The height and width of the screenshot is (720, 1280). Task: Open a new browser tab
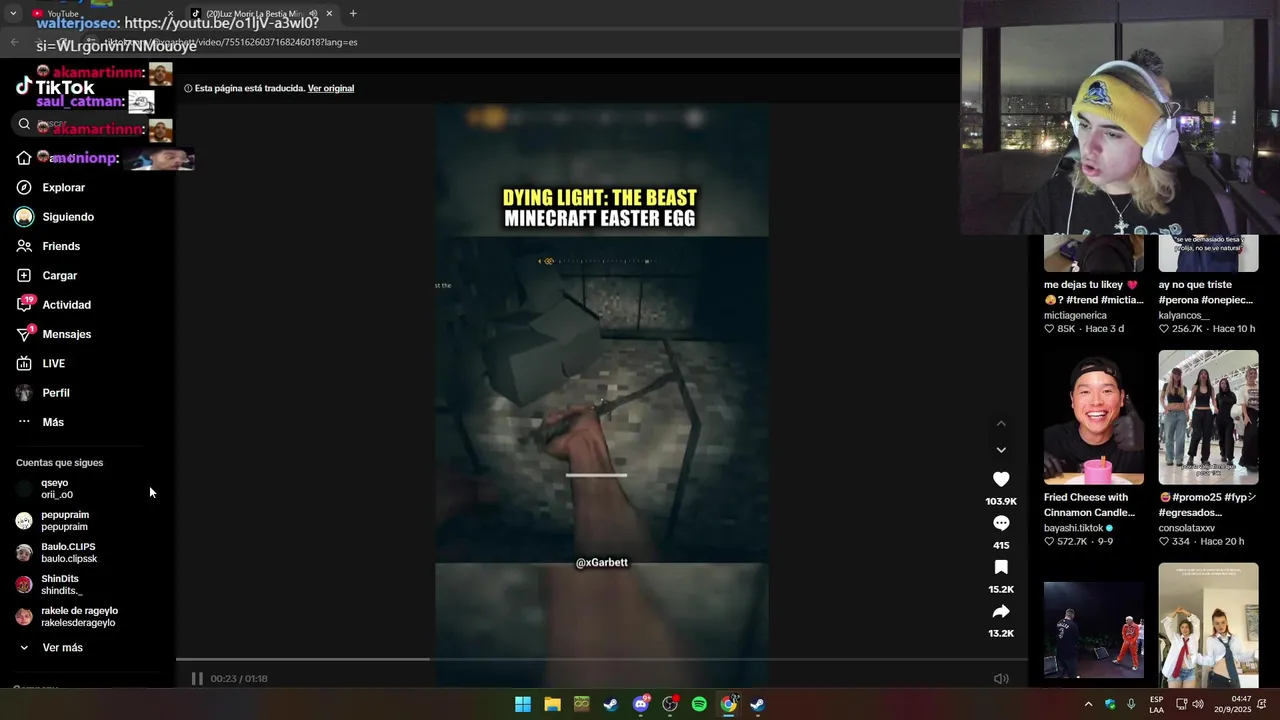pos(353,14)
